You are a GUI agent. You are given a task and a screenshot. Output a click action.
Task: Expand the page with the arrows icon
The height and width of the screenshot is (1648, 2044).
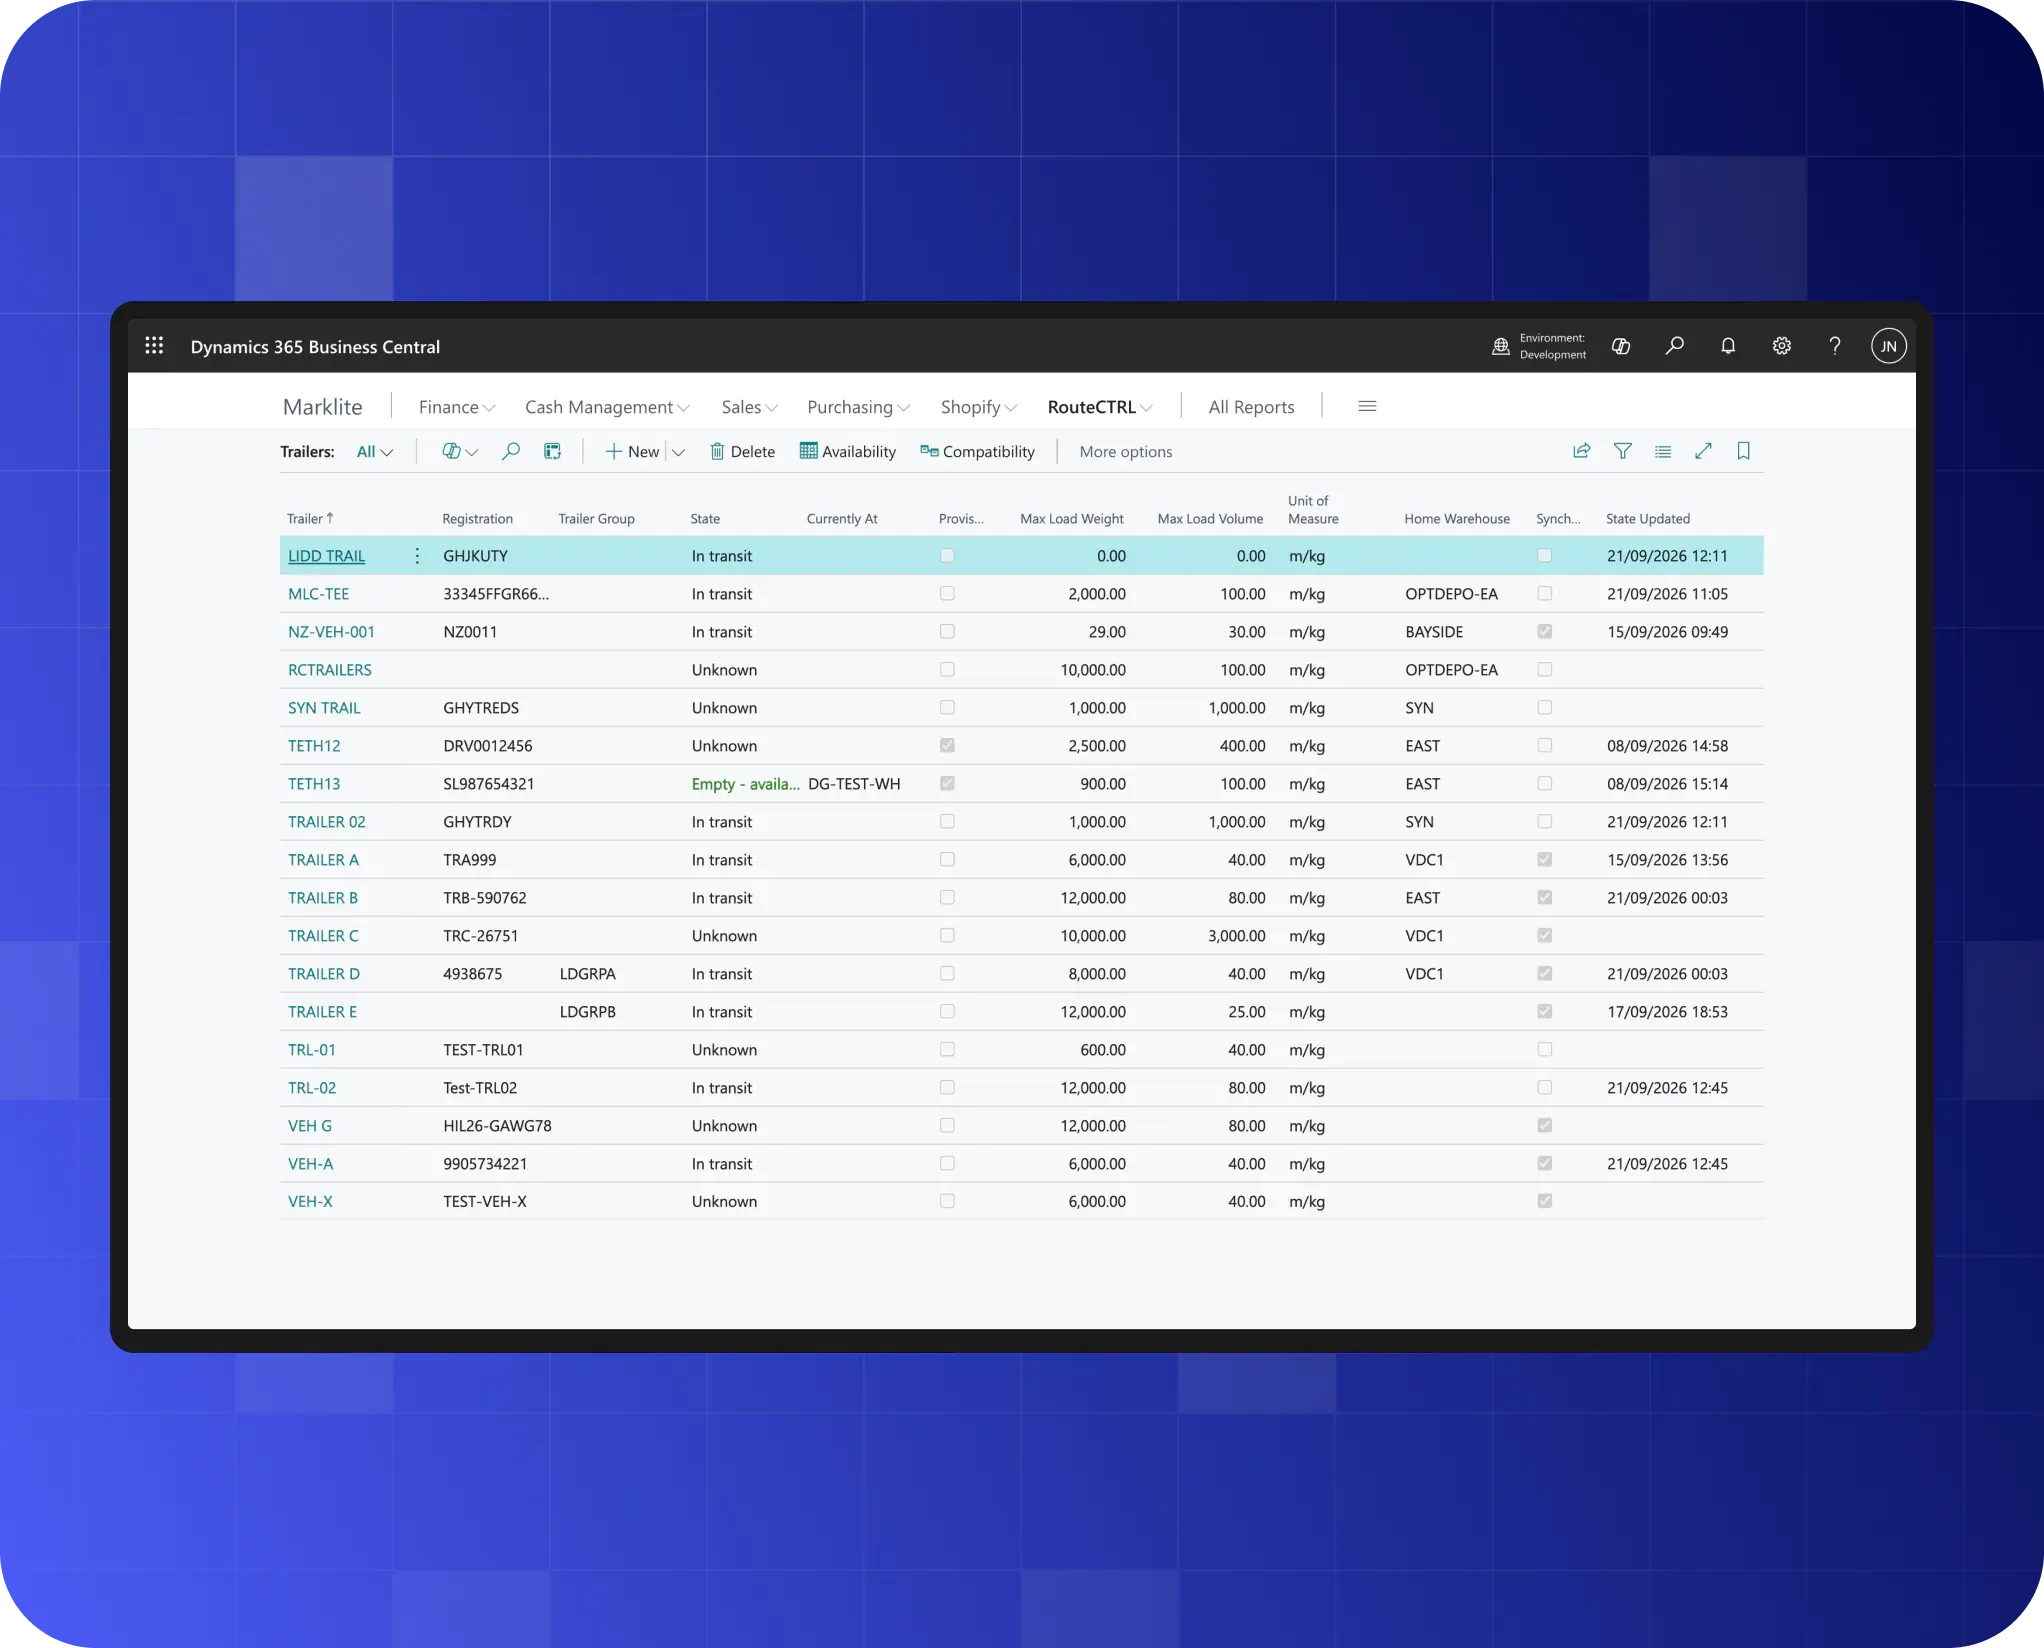[x=1704, y=452]
